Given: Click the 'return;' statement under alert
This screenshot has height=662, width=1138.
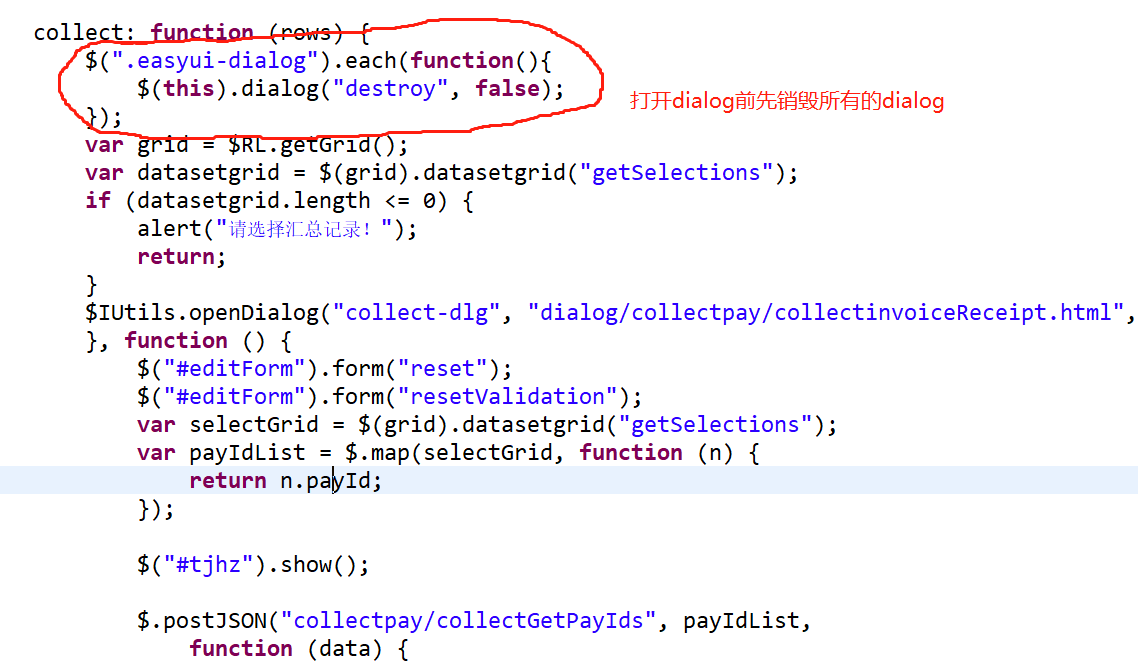Looking at the screenshot, I should point(181,257).
